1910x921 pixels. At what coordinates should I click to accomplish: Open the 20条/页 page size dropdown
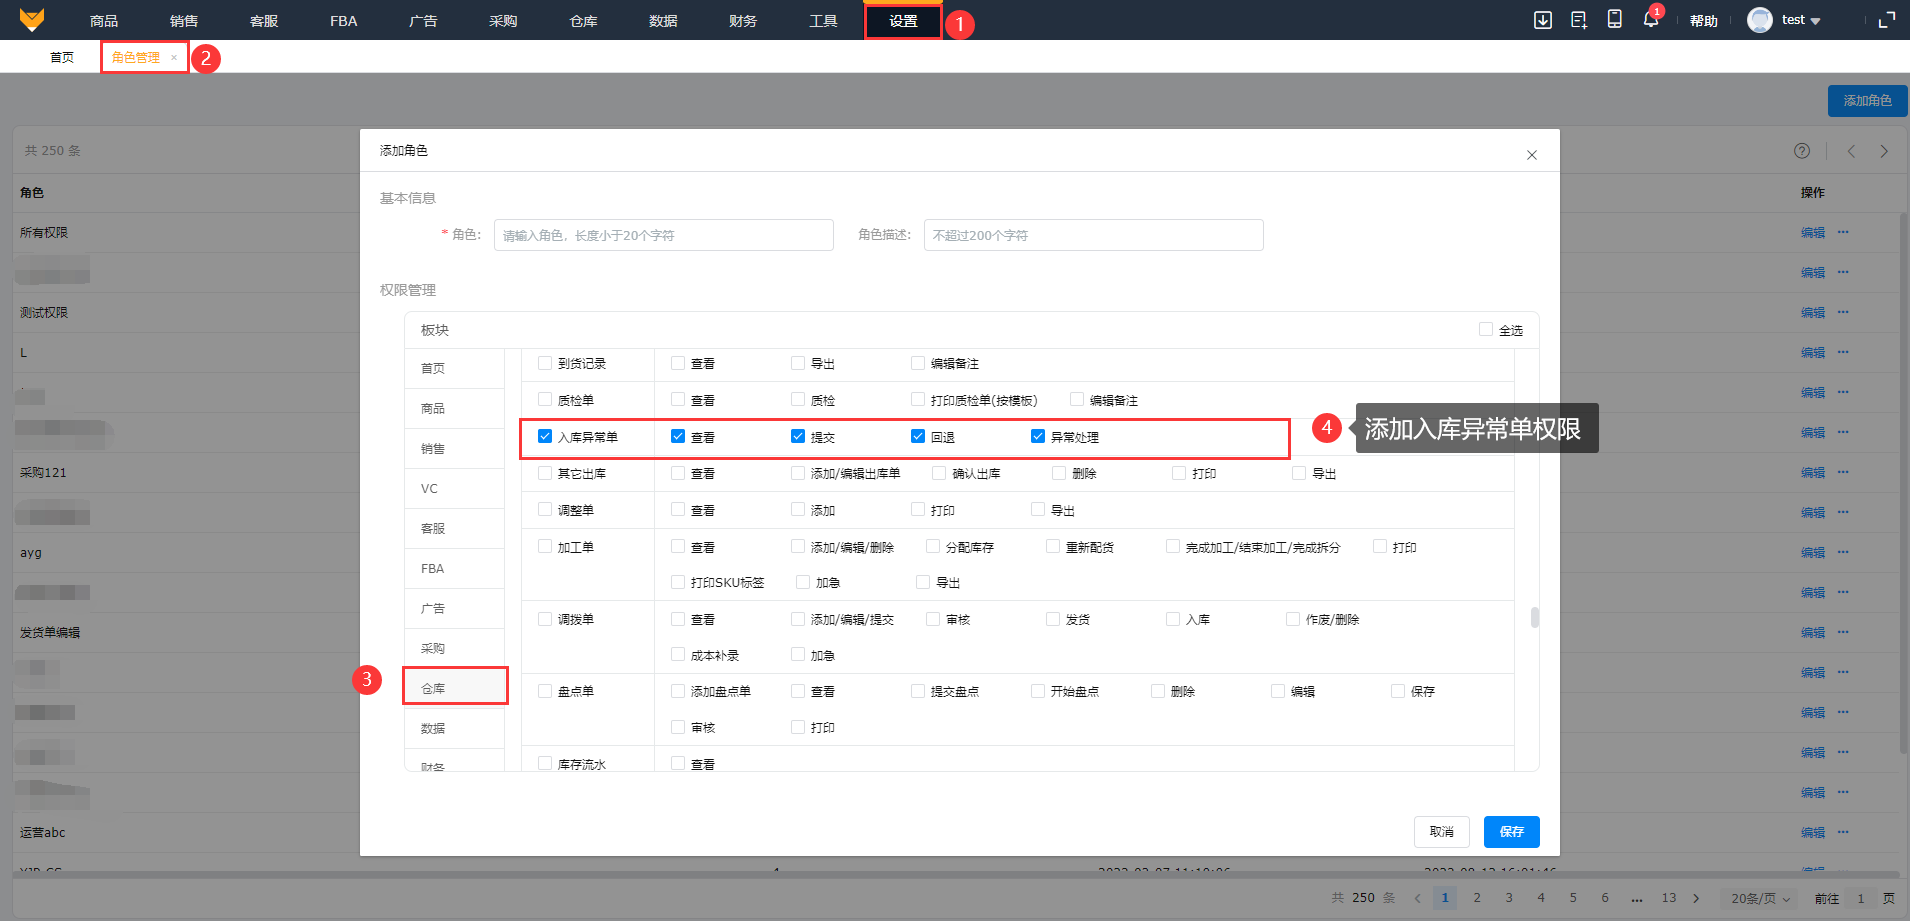click(x=1759, y=898)
